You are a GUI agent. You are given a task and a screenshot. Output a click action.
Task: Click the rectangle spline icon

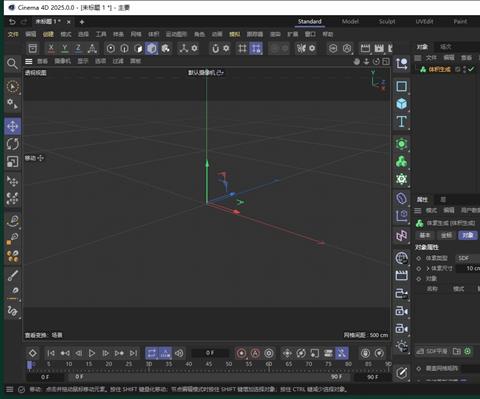point(401,86)
